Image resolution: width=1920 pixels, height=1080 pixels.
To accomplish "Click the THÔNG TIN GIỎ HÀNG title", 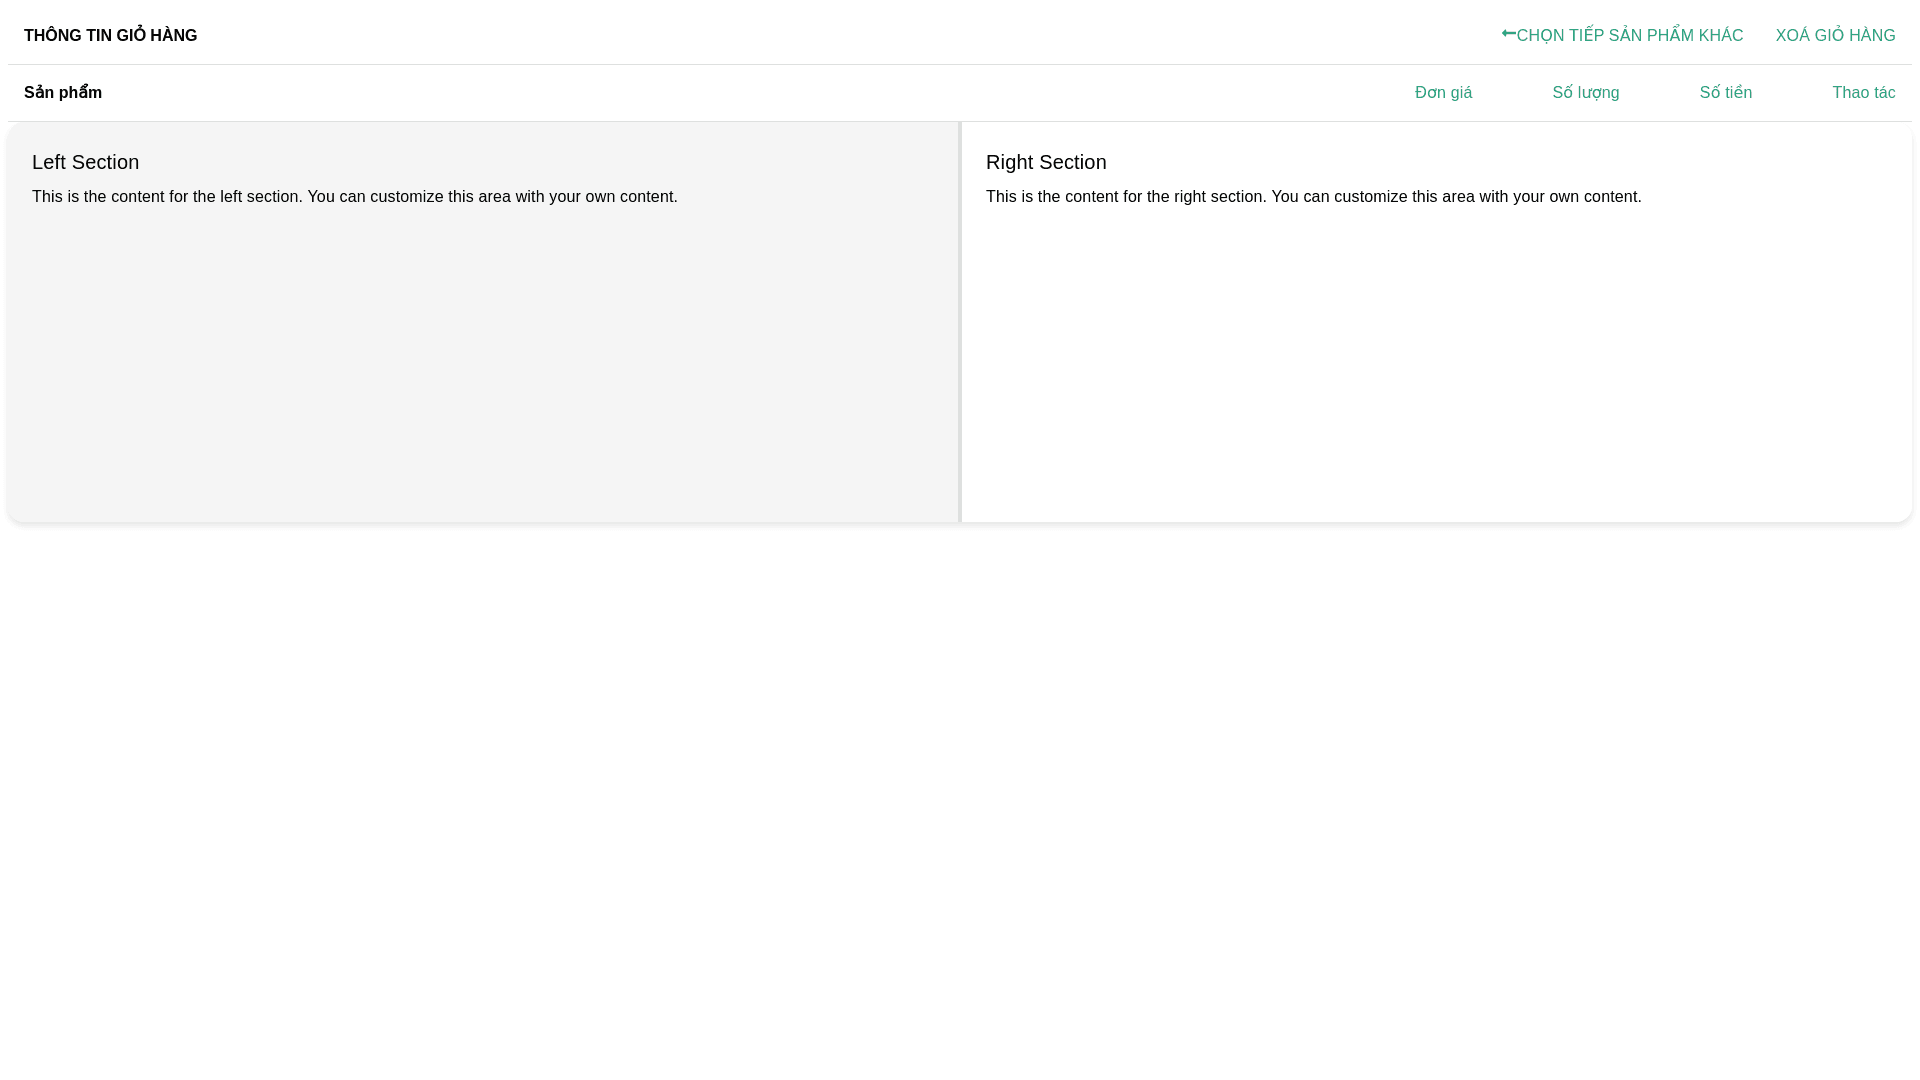I will (110, 36).
